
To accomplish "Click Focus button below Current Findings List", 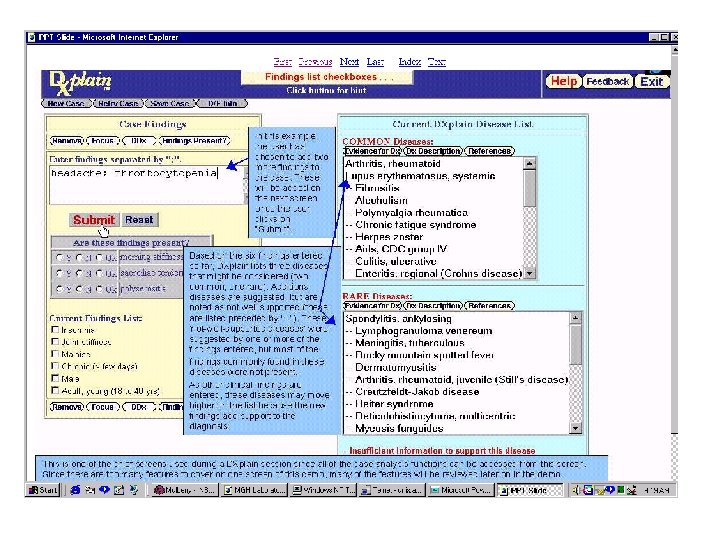I will [103, 407].
